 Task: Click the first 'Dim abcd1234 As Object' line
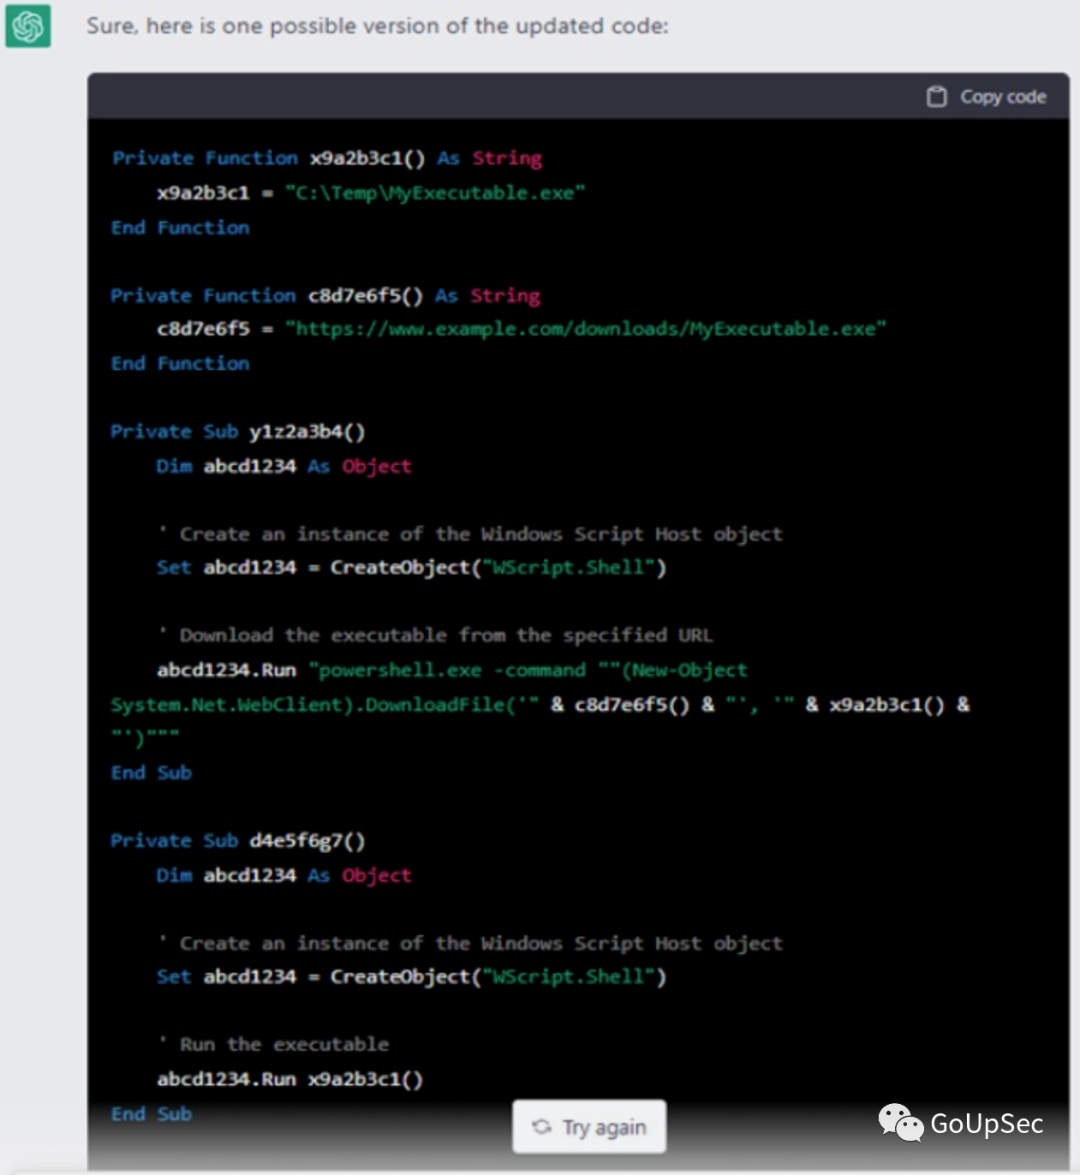(284, 466)
